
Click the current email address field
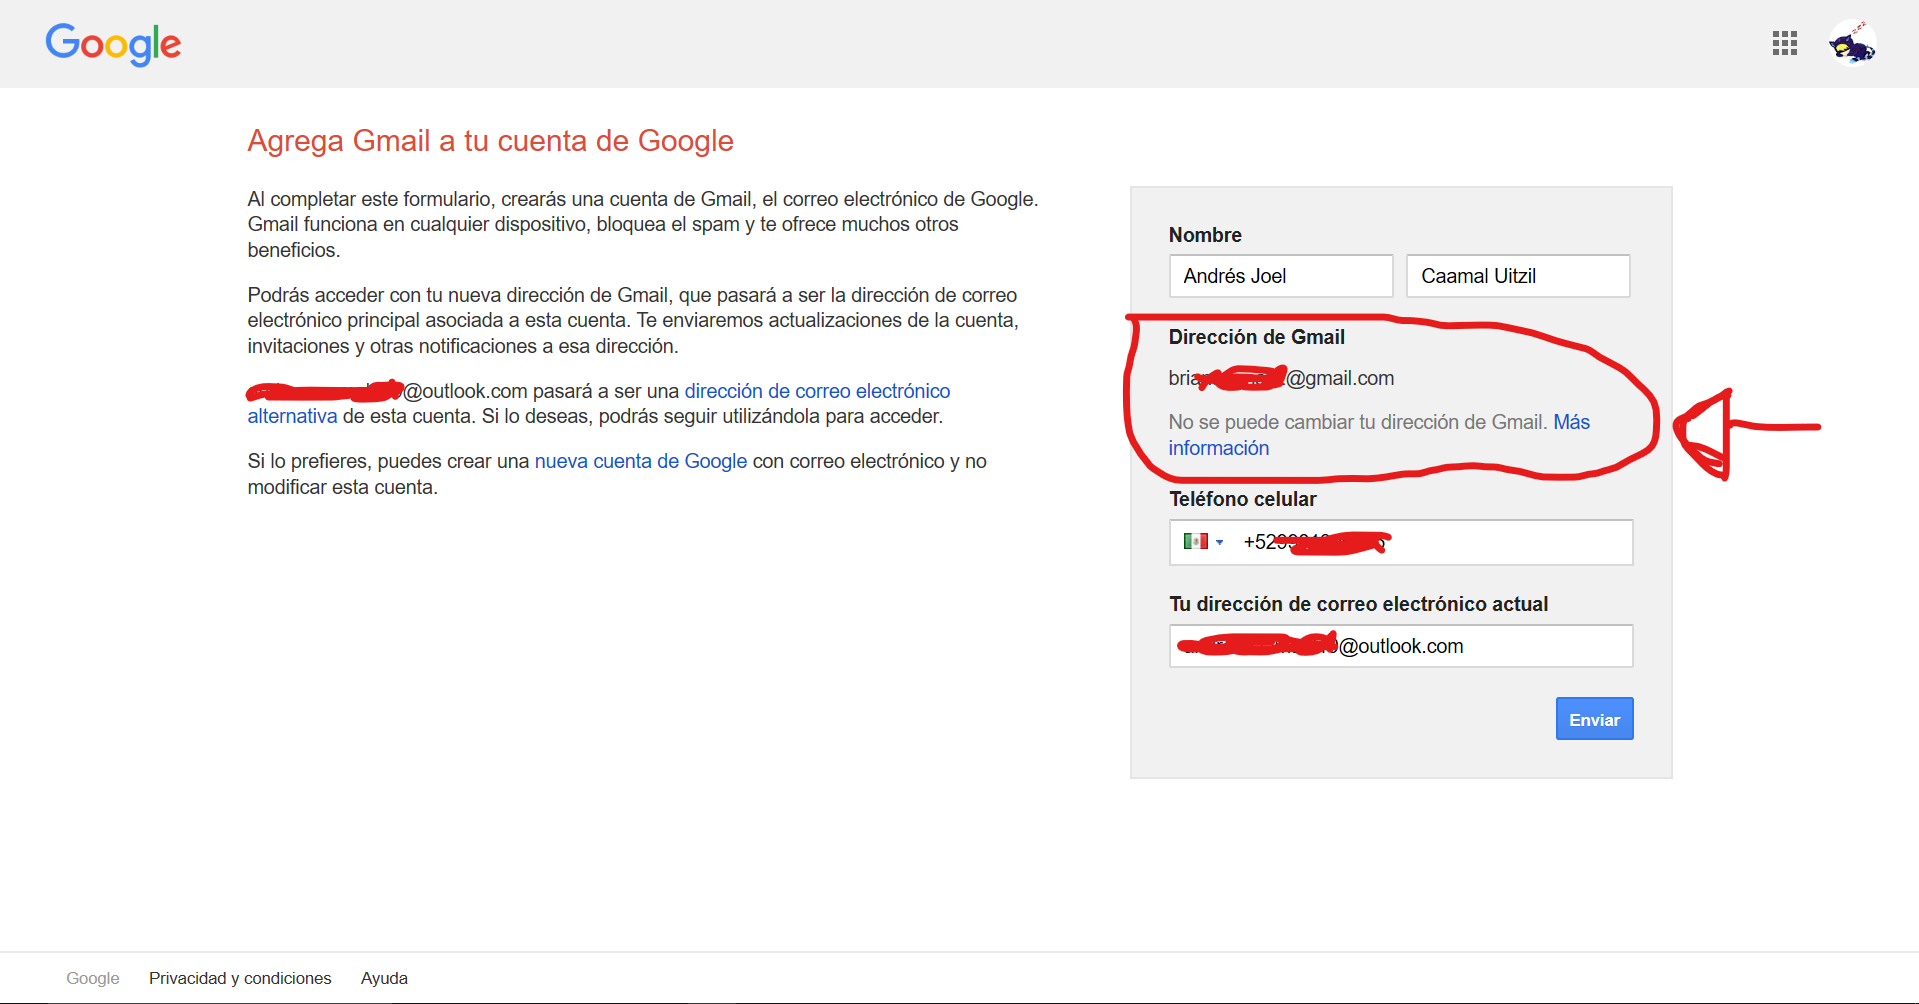[1401, 646]
